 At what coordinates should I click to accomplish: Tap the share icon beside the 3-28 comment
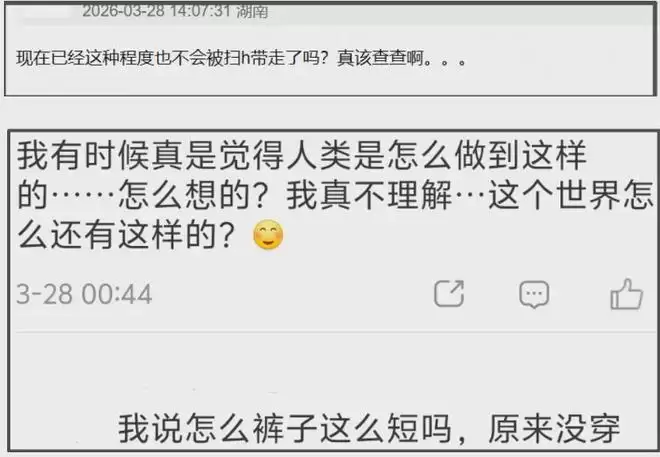449,293
